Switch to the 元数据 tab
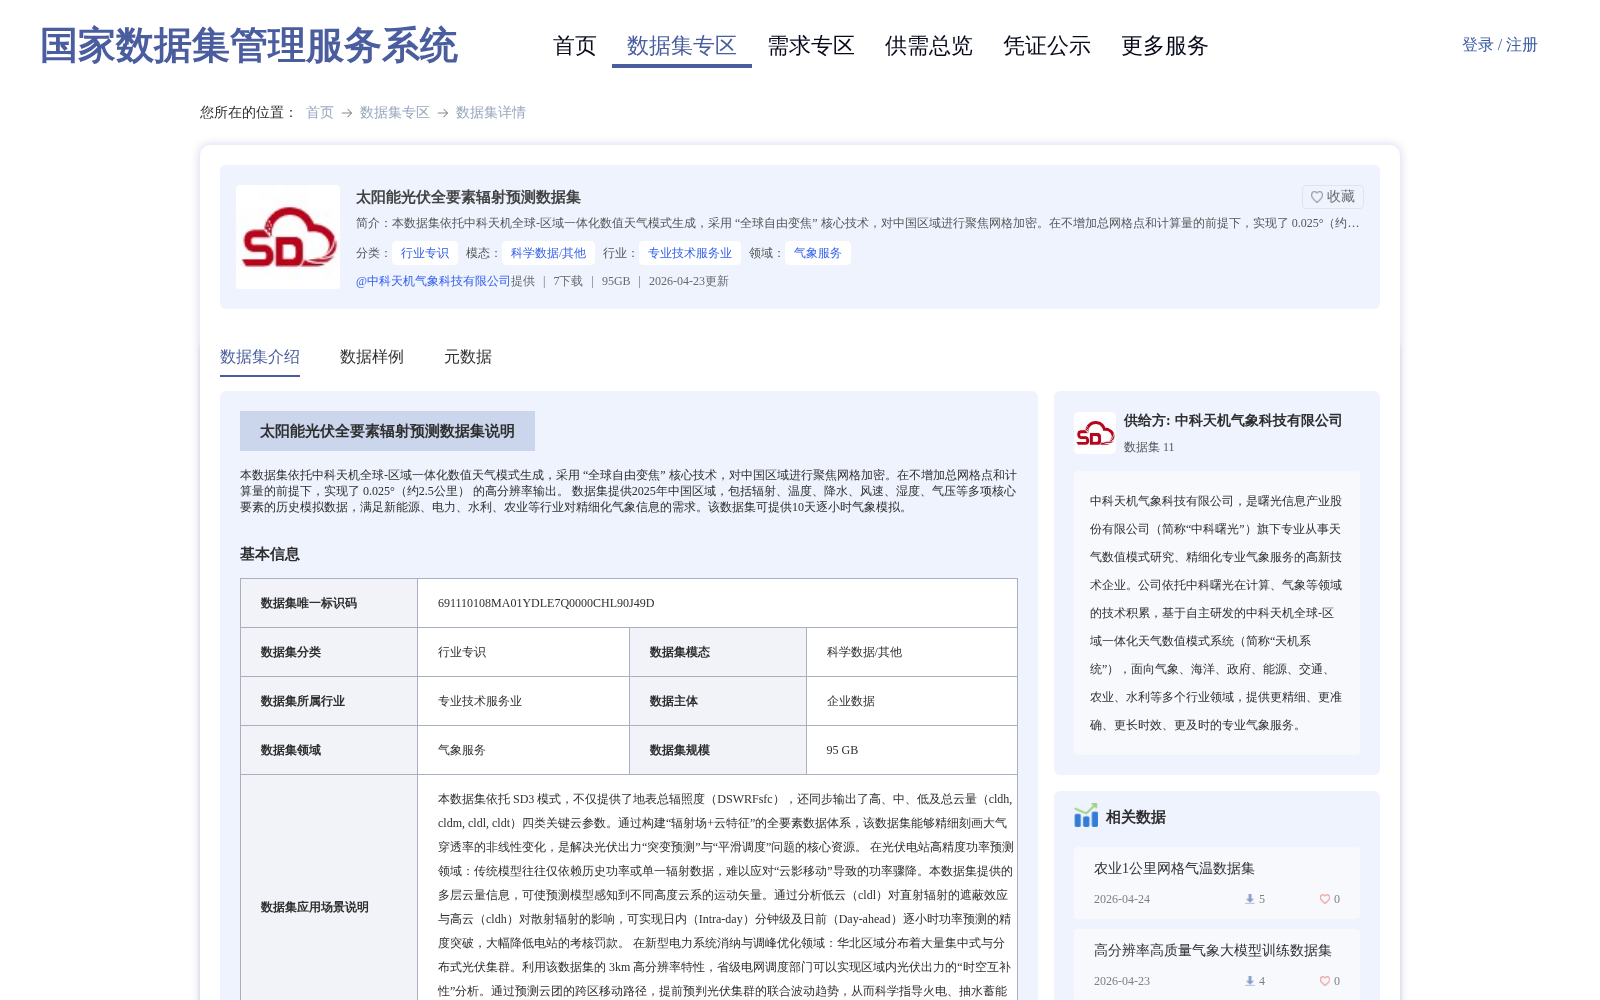This screenshot has width=1600, height=1000. 468,357
